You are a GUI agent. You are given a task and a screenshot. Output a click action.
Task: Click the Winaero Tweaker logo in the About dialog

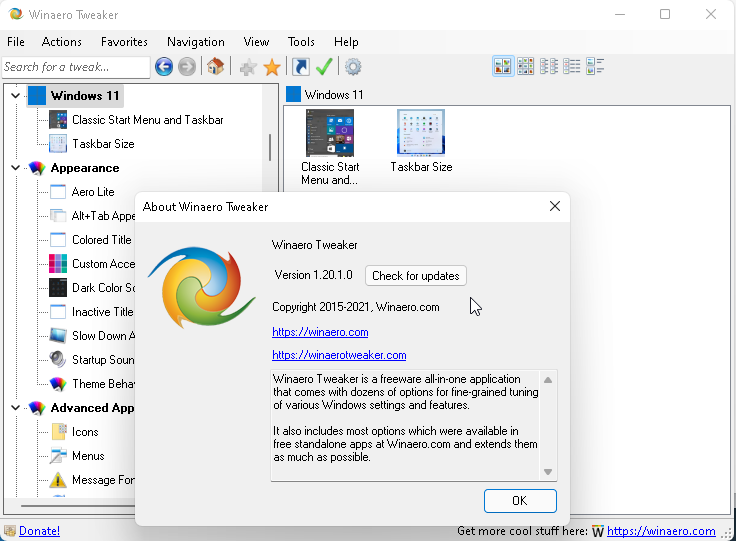pos(202,287)
